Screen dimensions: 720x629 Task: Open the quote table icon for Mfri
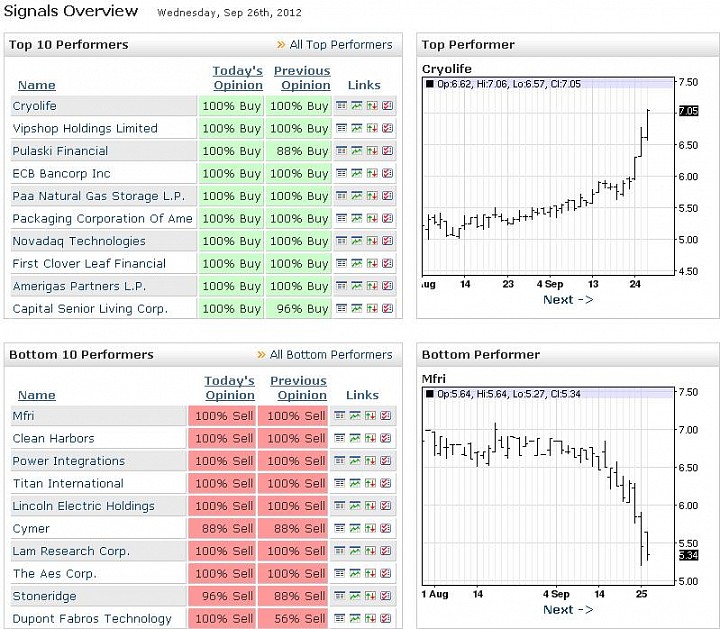point(339,416)
